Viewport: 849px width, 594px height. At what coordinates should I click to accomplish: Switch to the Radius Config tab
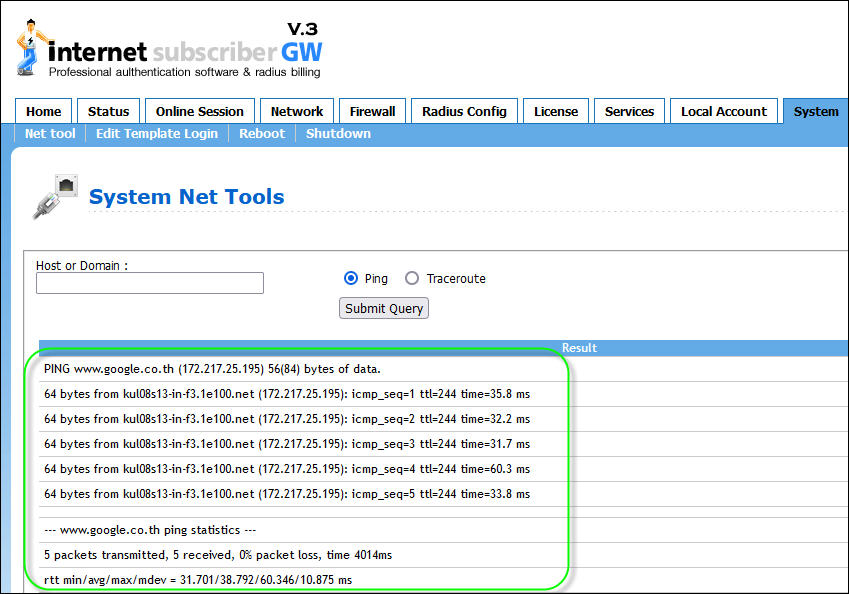[464, 112]
